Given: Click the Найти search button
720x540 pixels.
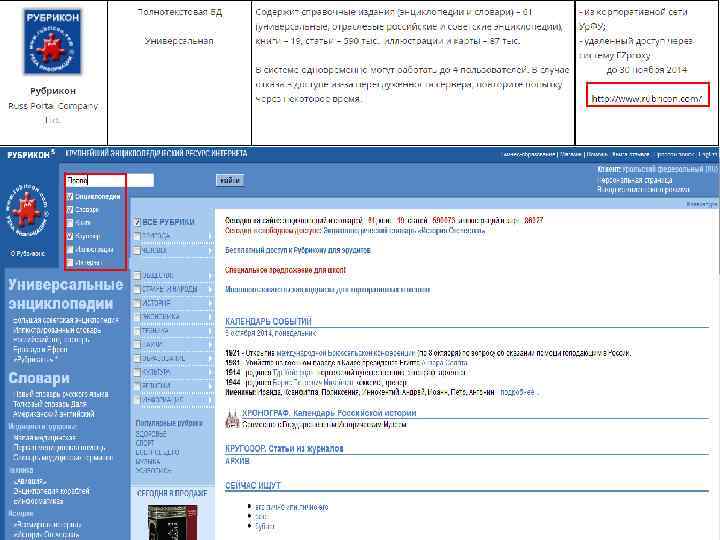Looking at the screenshot, I should coord(230,180).
